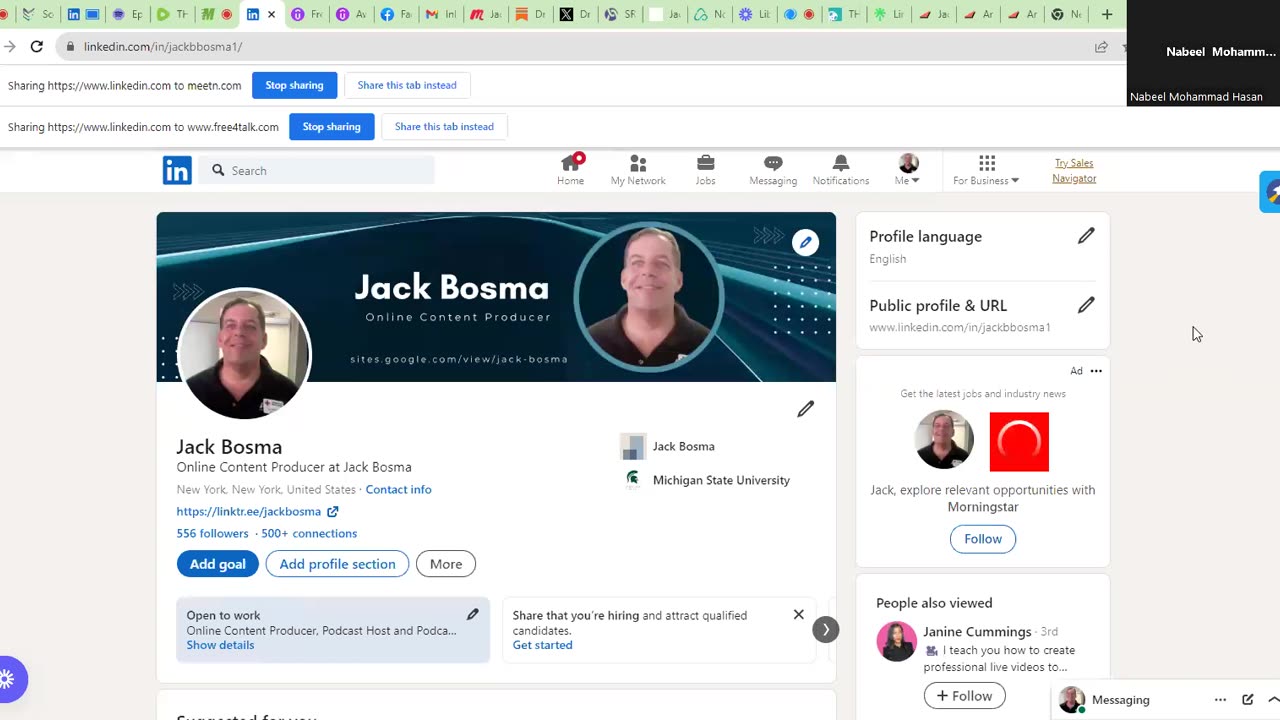The width and height of the screenshot is (1280, 720).
Task: Click the Add profile section button
Action: click(x=337, y=564)
